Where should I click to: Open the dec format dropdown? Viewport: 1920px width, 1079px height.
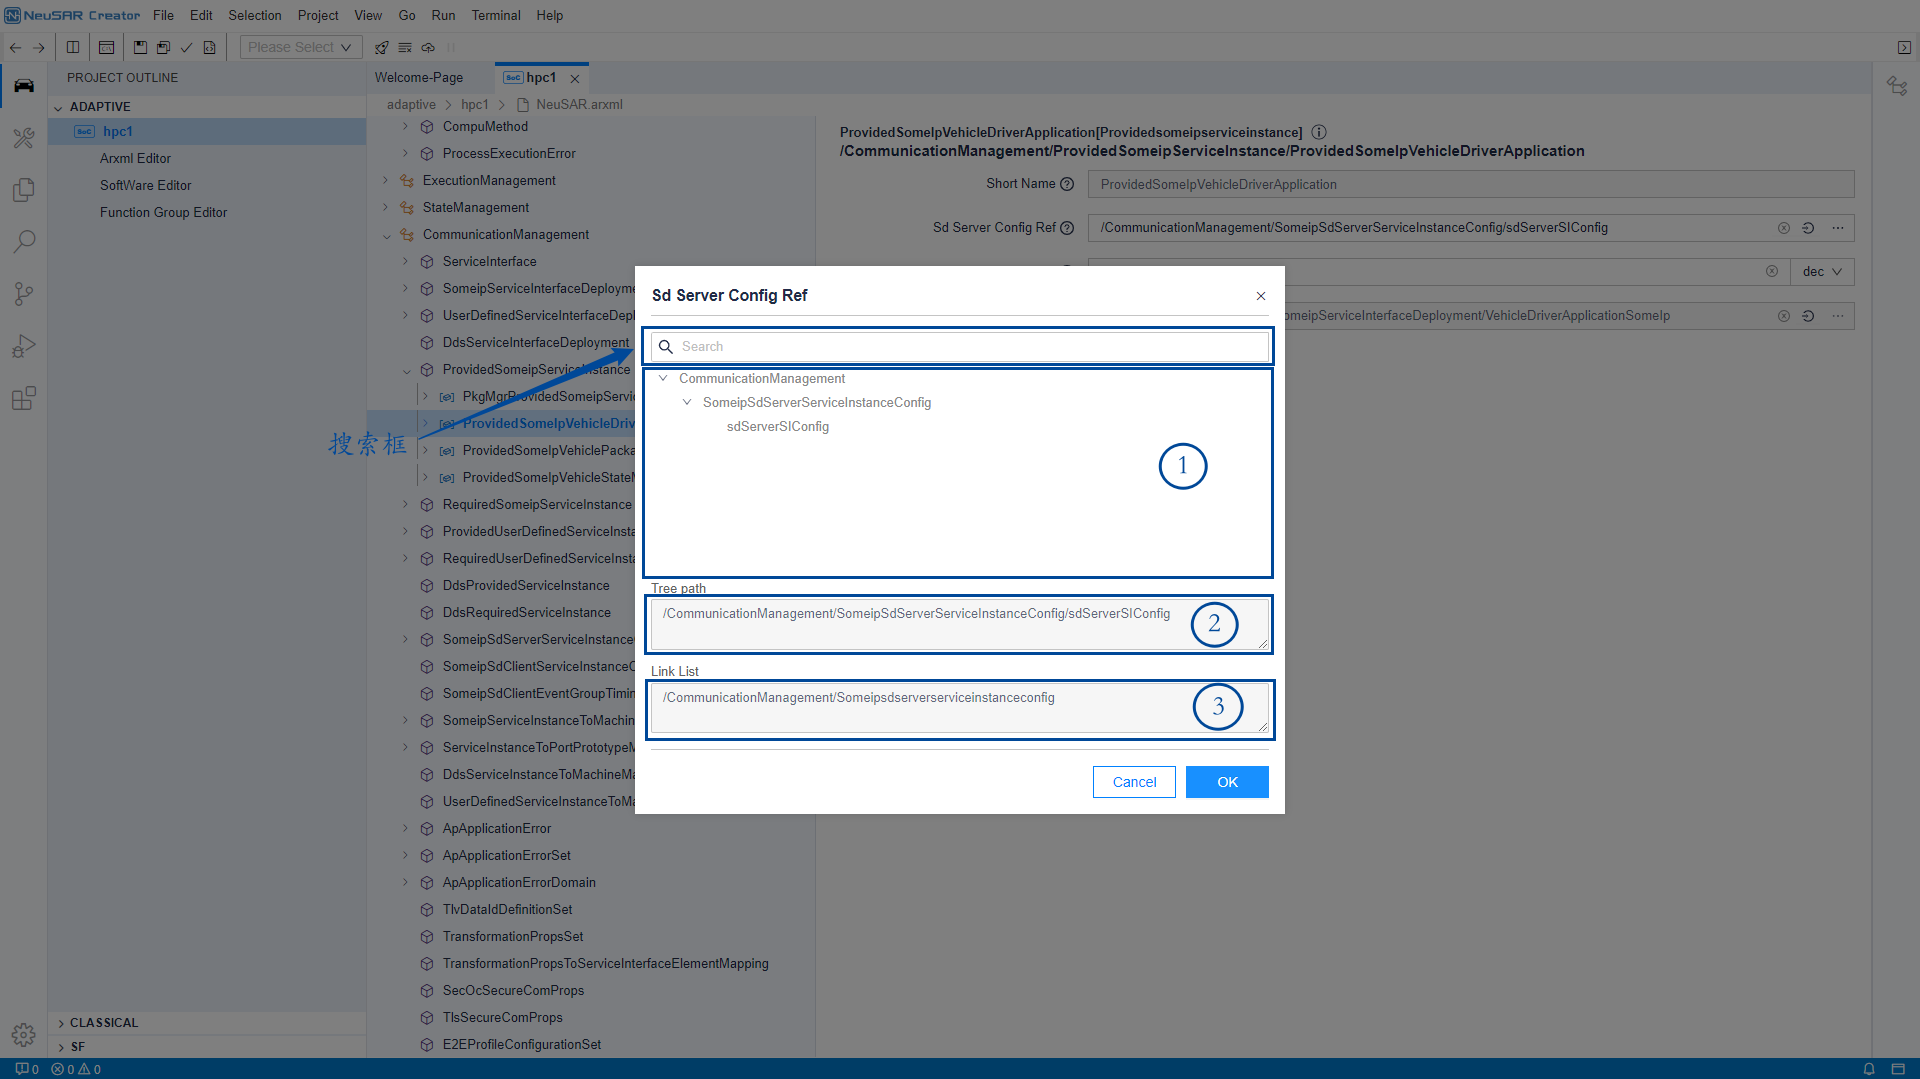click(x=1821, y=272)
